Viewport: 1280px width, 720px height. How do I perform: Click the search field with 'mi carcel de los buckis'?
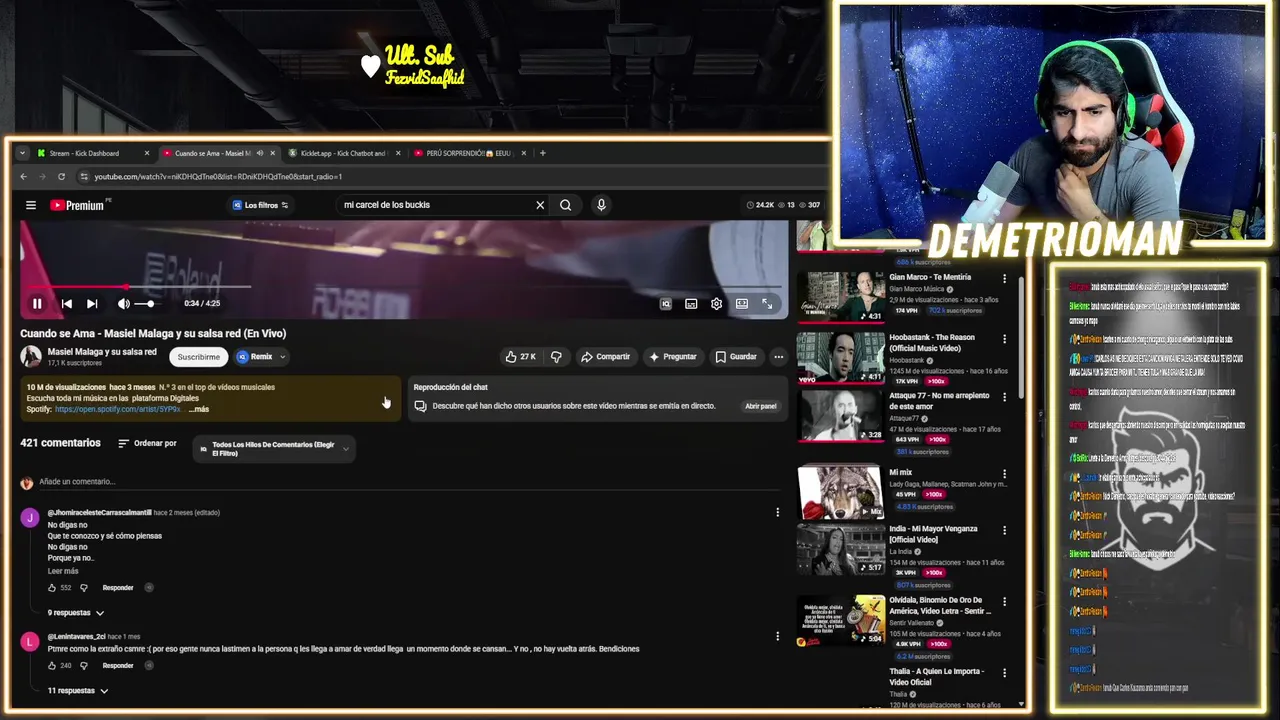point(435,205)
